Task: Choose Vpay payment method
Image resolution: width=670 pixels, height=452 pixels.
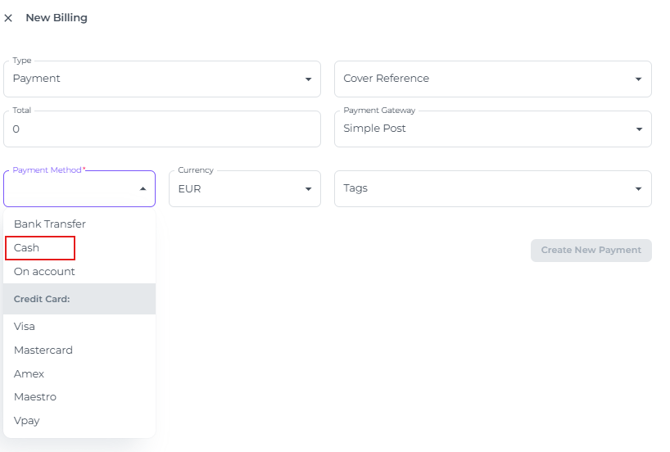Action: coord(27,420)
